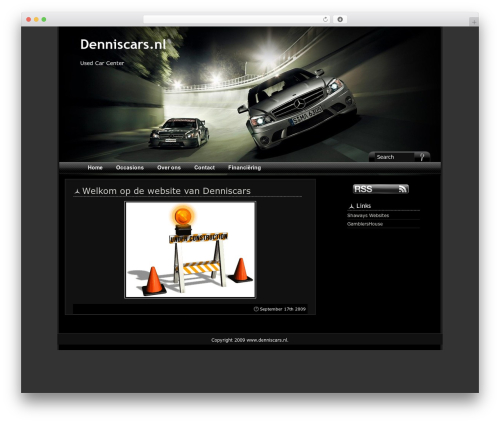The width and height of the screenshot is (500, 423).
Task: Click the Used Car Center tagline
Action: click(x=102, y=63)
